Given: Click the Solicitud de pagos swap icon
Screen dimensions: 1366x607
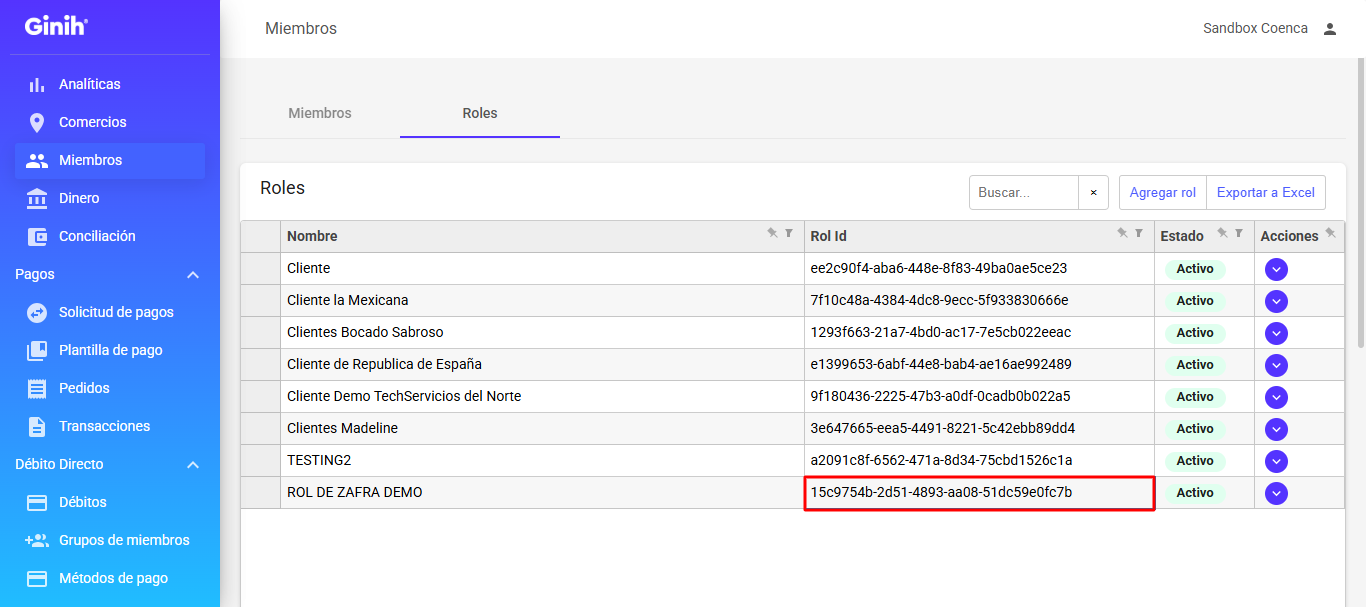Looking at the screenshot, I should (x=37, y=312).
